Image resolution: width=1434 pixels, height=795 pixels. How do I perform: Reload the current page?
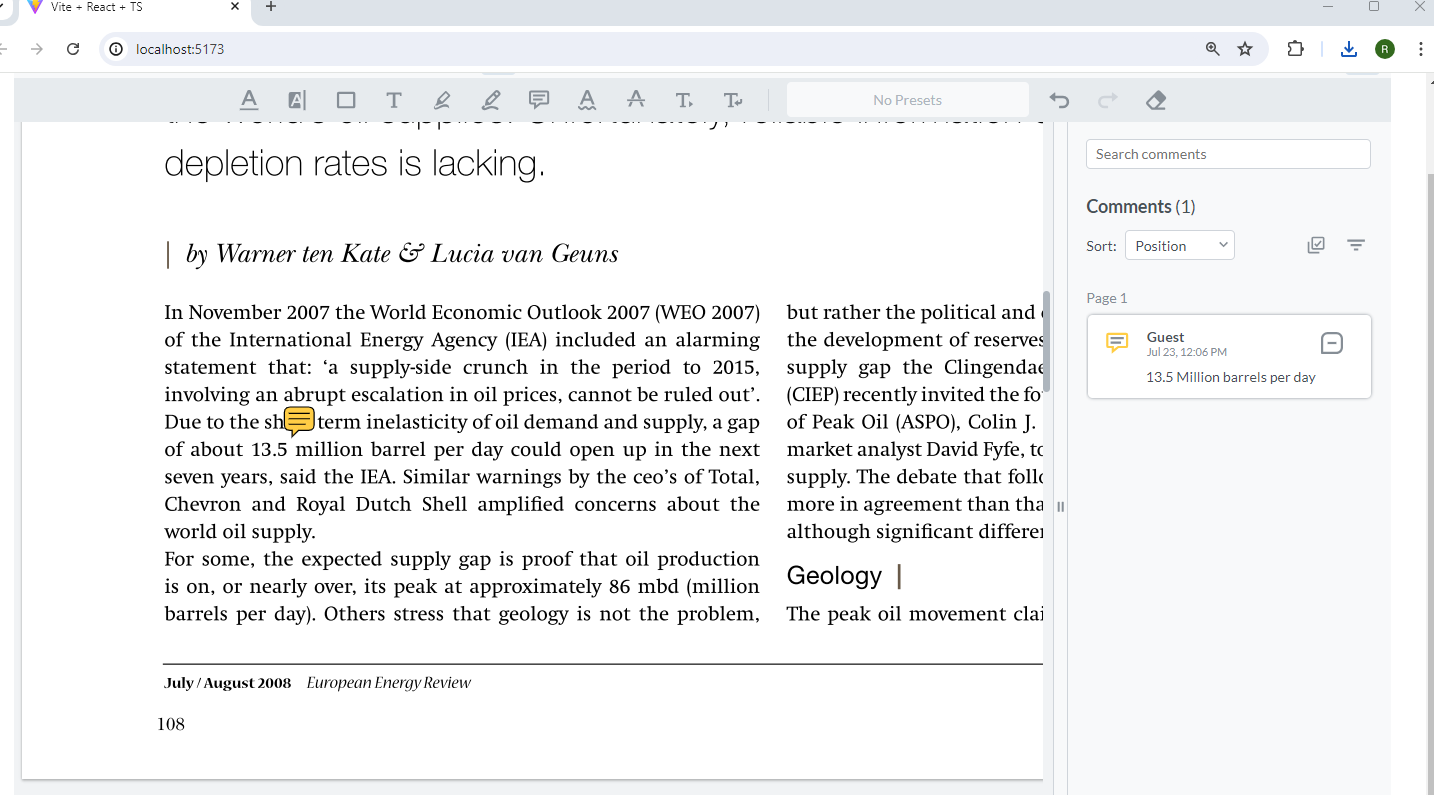[72, 49]
